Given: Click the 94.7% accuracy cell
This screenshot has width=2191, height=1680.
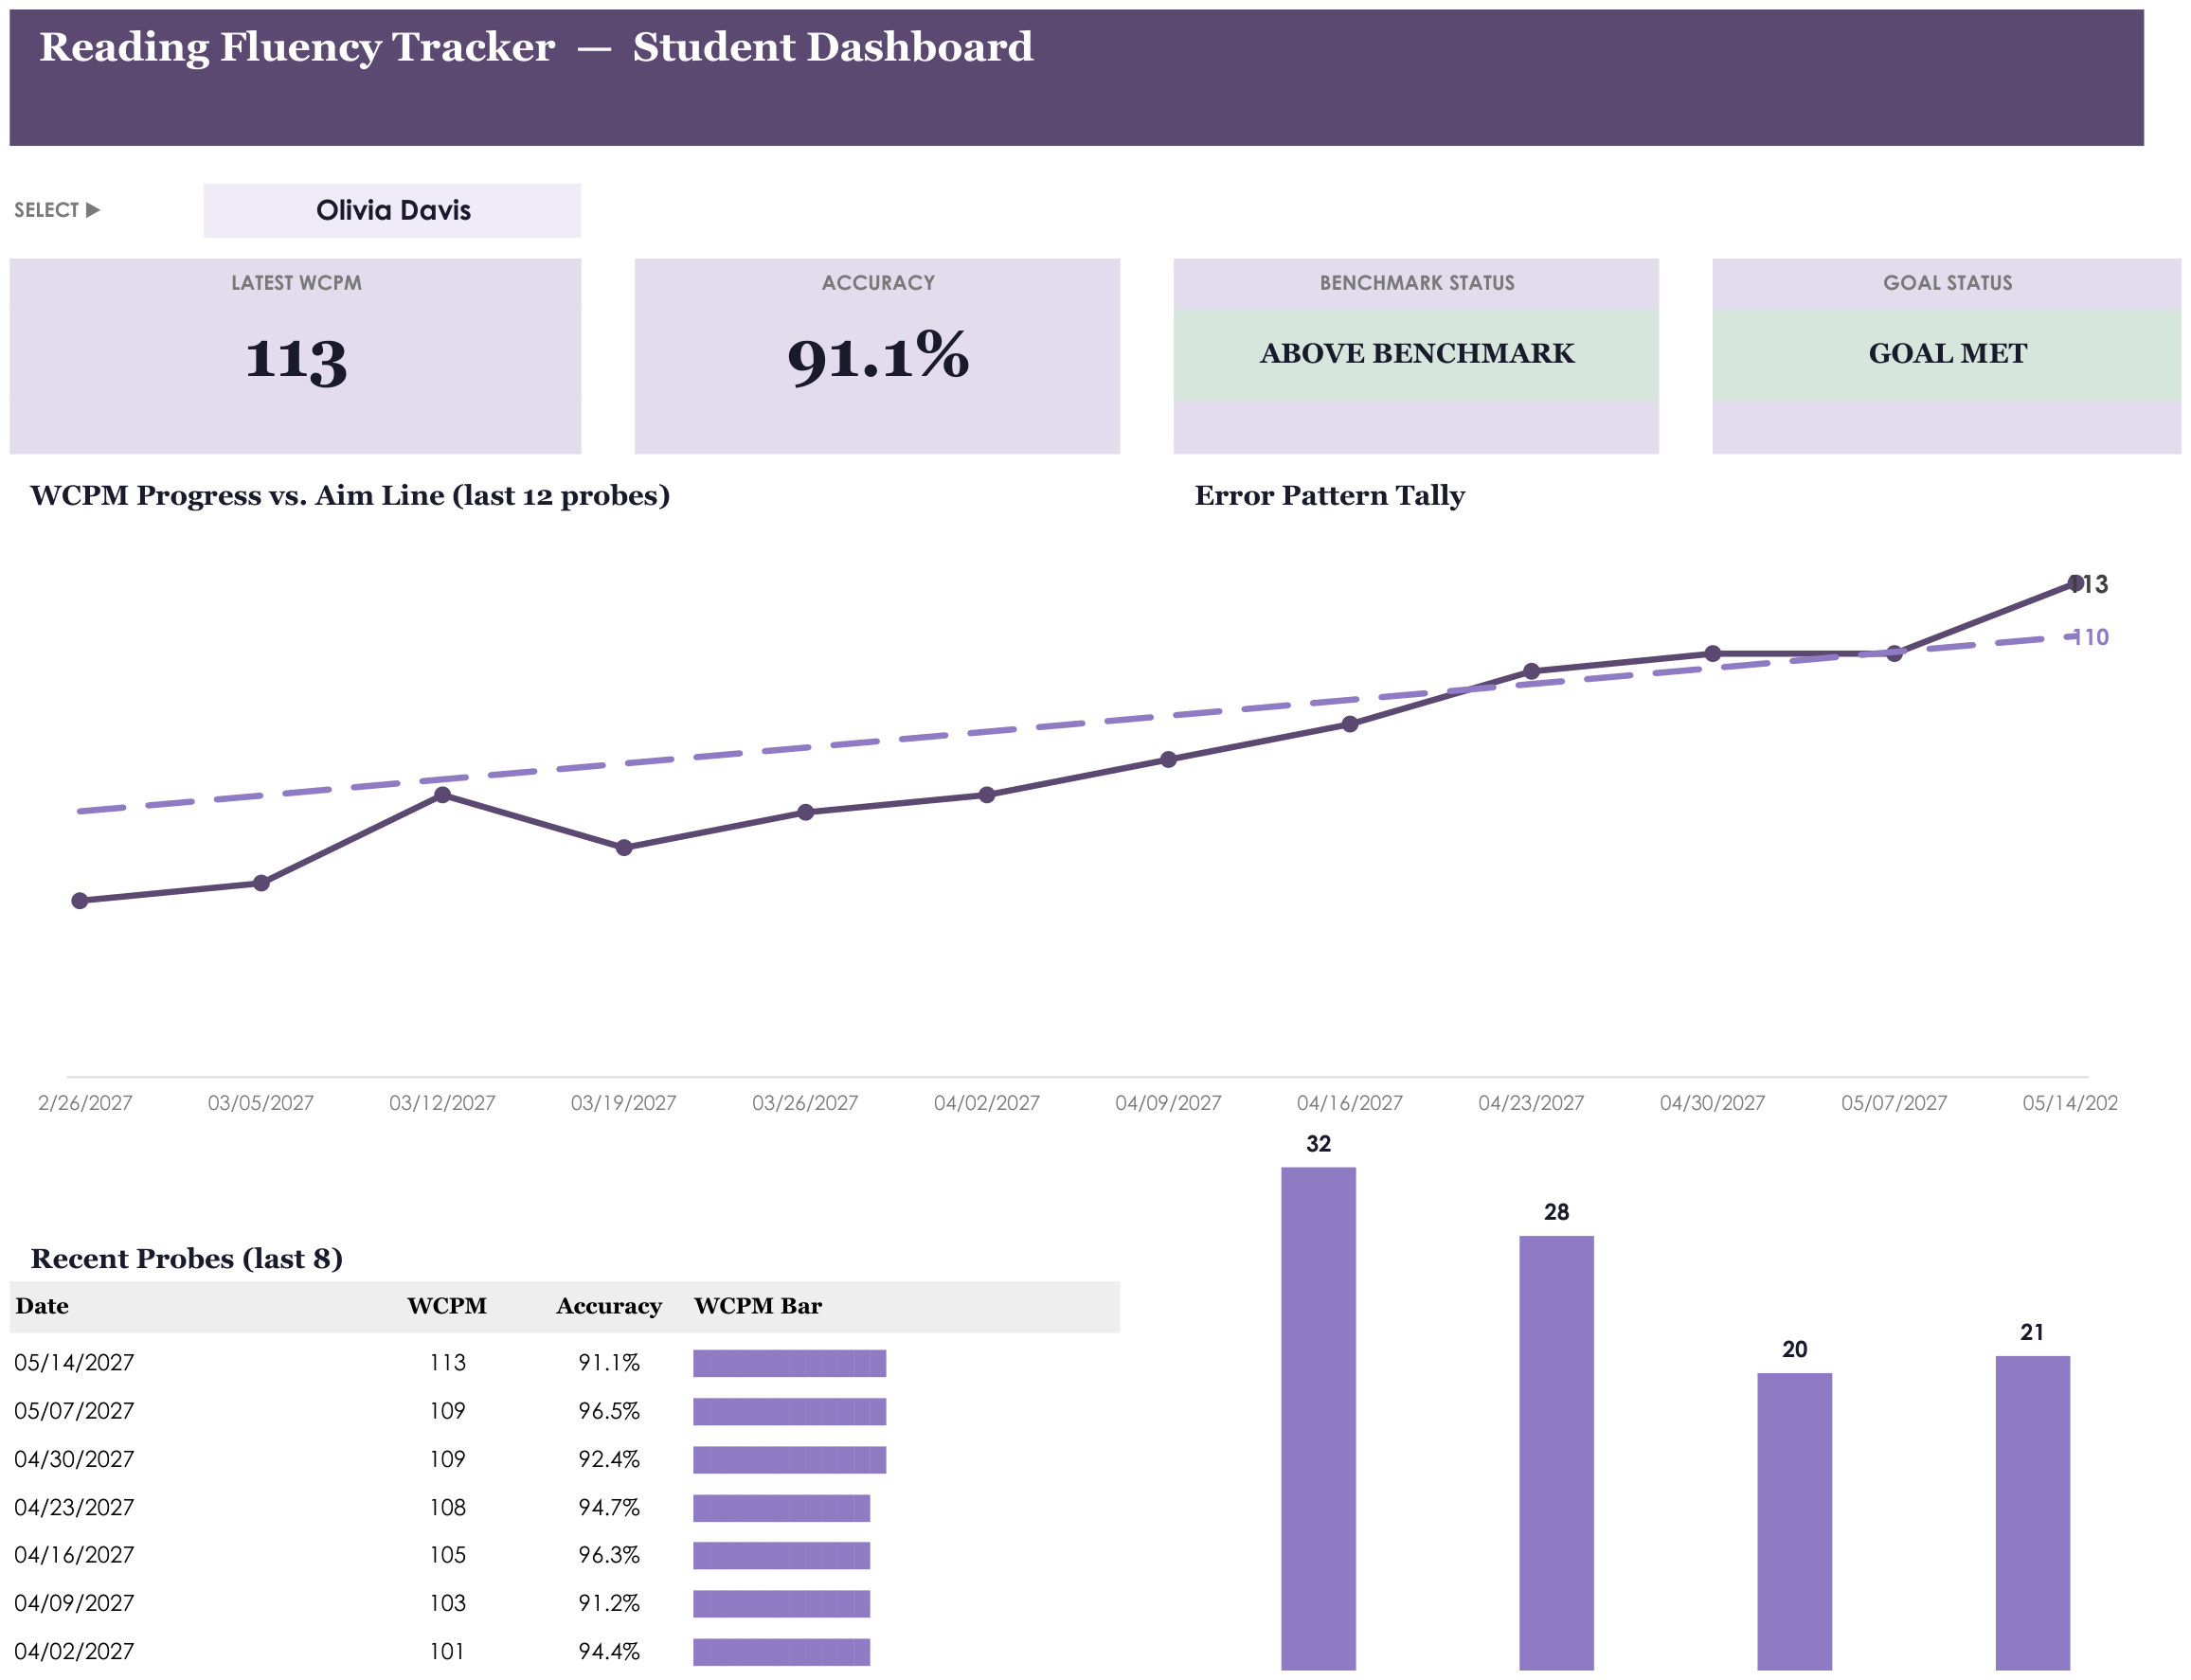Looking at the screenshot, I should [x=609, y=1507].
